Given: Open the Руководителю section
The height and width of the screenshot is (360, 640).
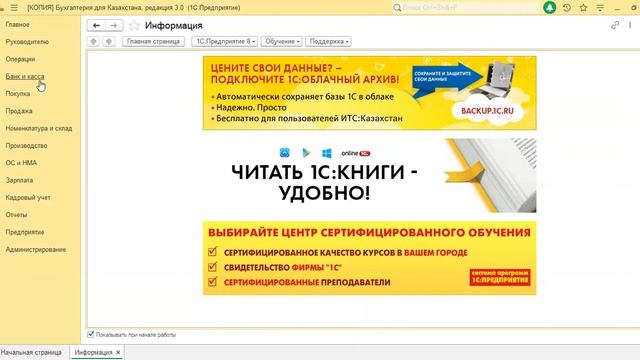Looking at the screenshot, I should [27, 42].
